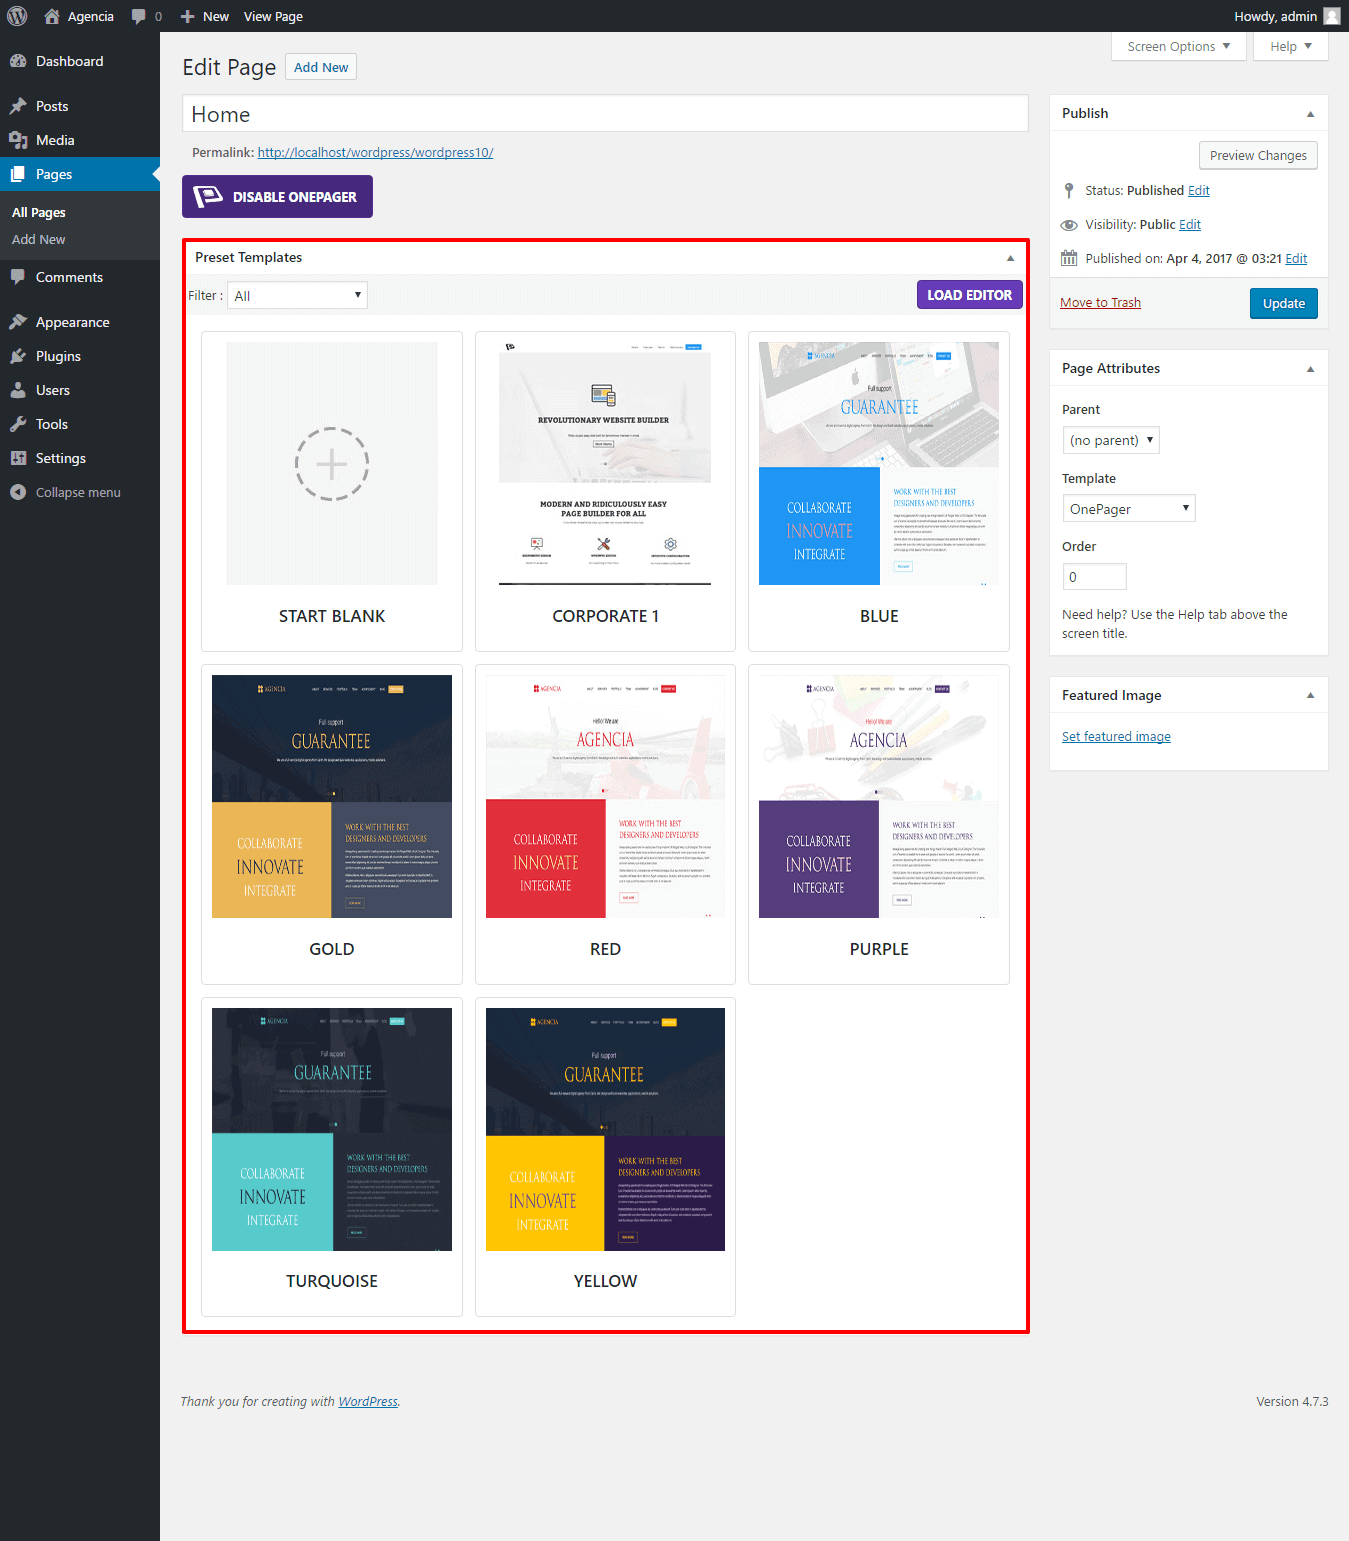Click the Appearance paintbrush icon
This screenshot has width=1349, height=1541.
click(x=18, y=322)
